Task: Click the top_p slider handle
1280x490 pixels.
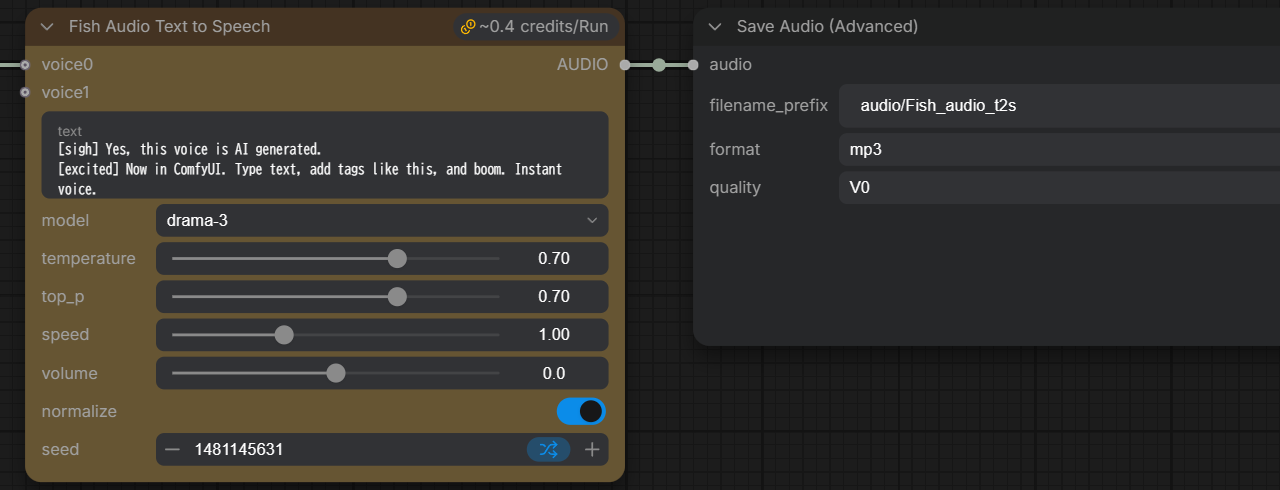Action: coord(397,297)
